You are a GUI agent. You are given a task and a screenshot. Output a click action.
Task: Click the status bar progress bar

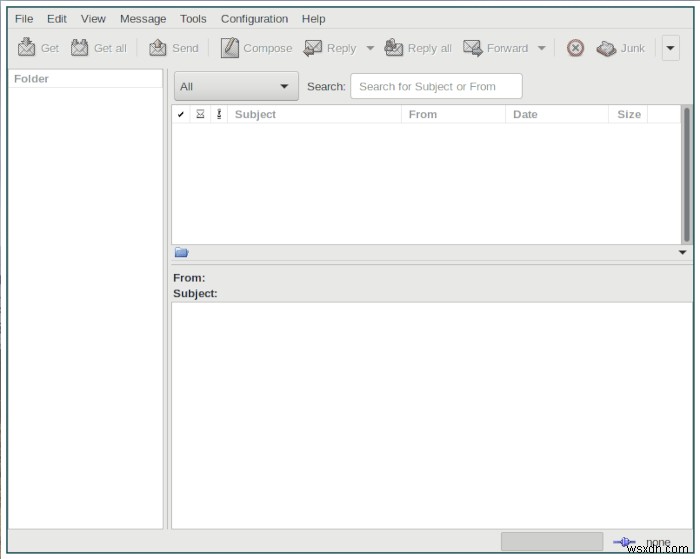[x=552, y=541]
